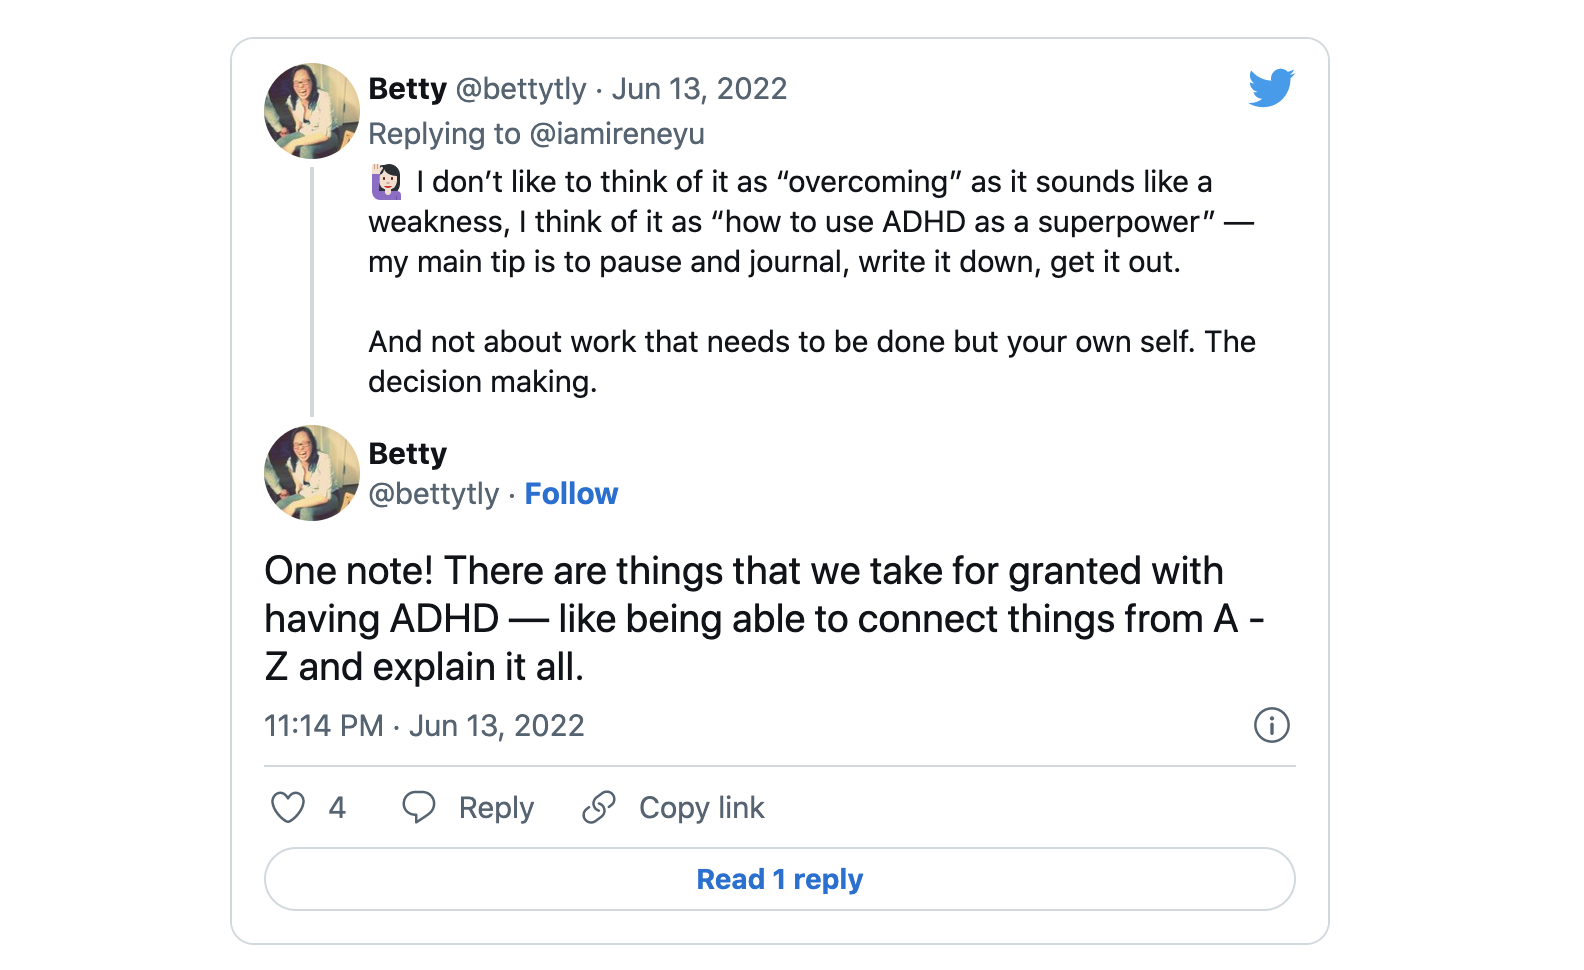Screen dimensions: 1584x970
Task: Click the Betty name in the parent tweet
Action: coord(407,89)
